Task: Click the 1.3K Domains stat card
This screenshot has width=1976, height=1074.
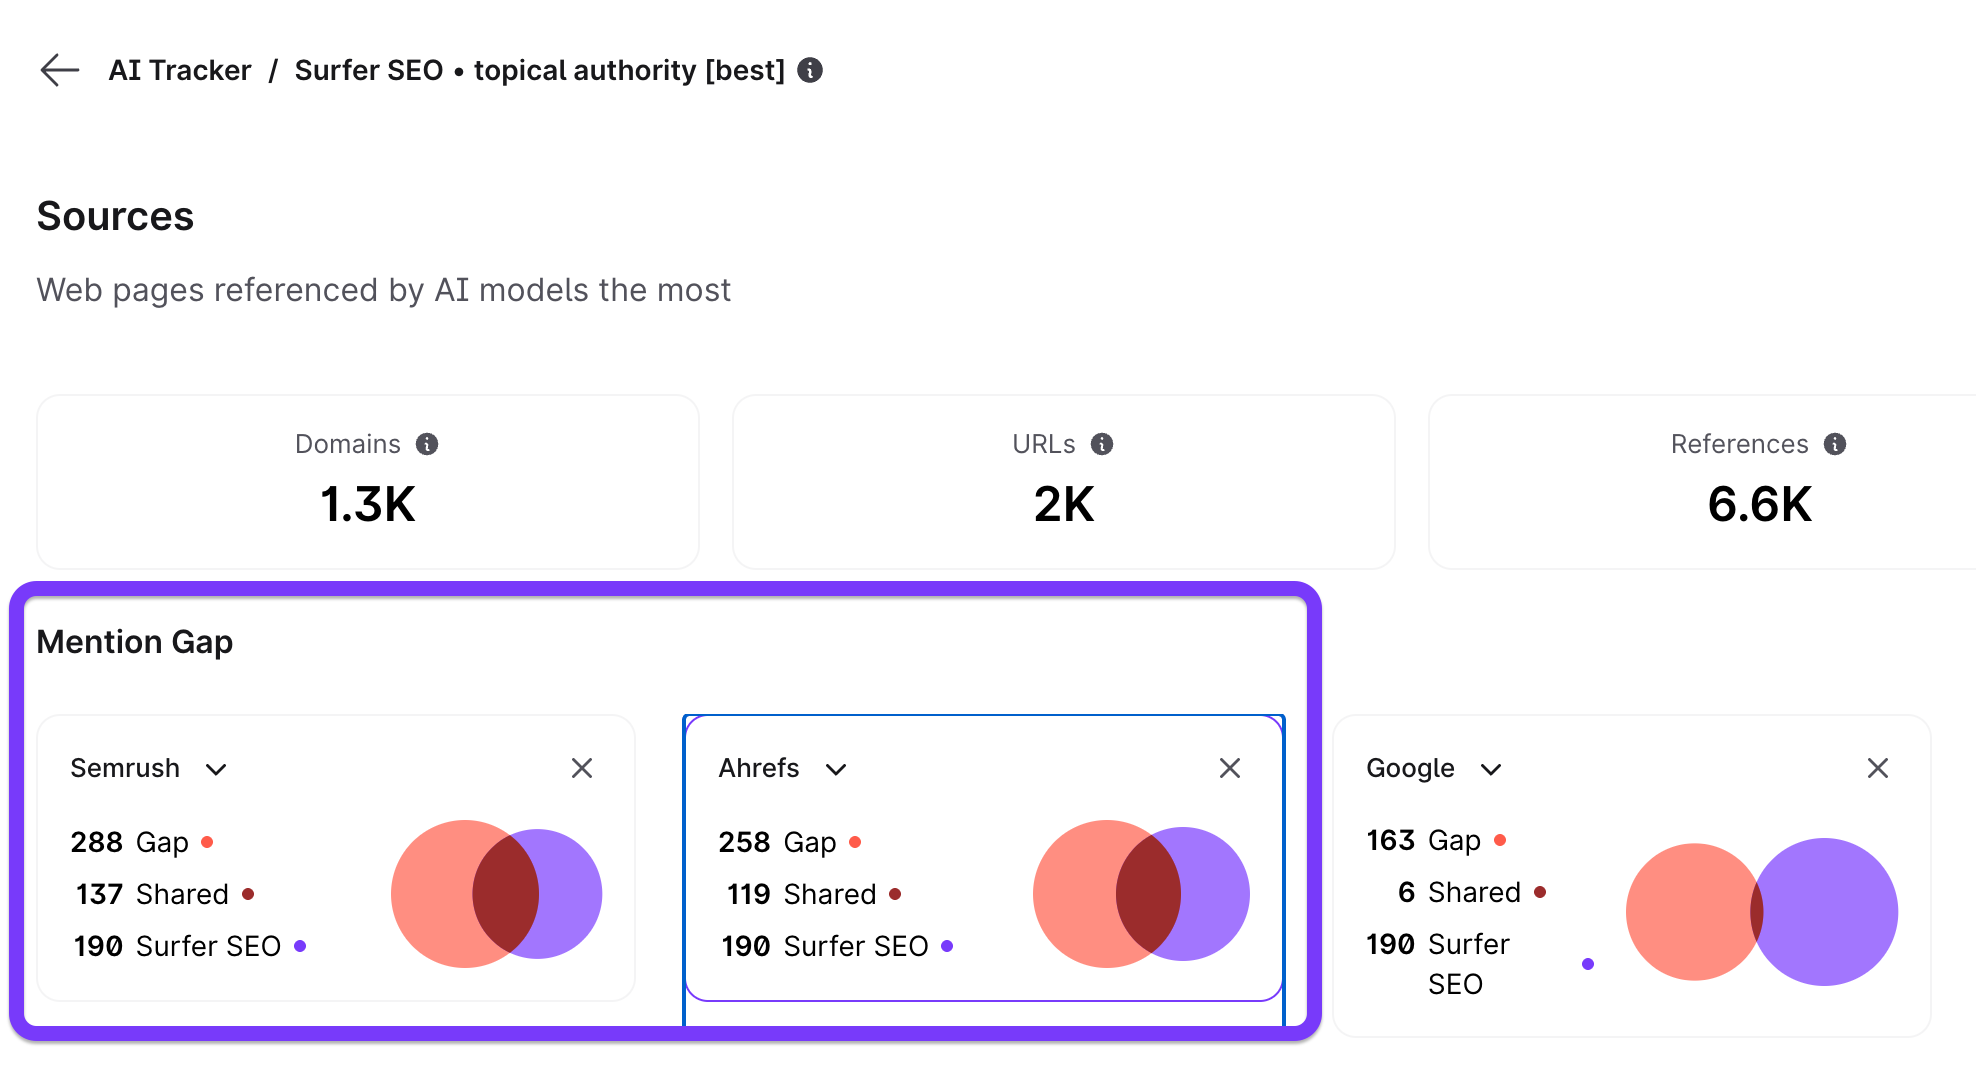Action: (x=368, y=482)
